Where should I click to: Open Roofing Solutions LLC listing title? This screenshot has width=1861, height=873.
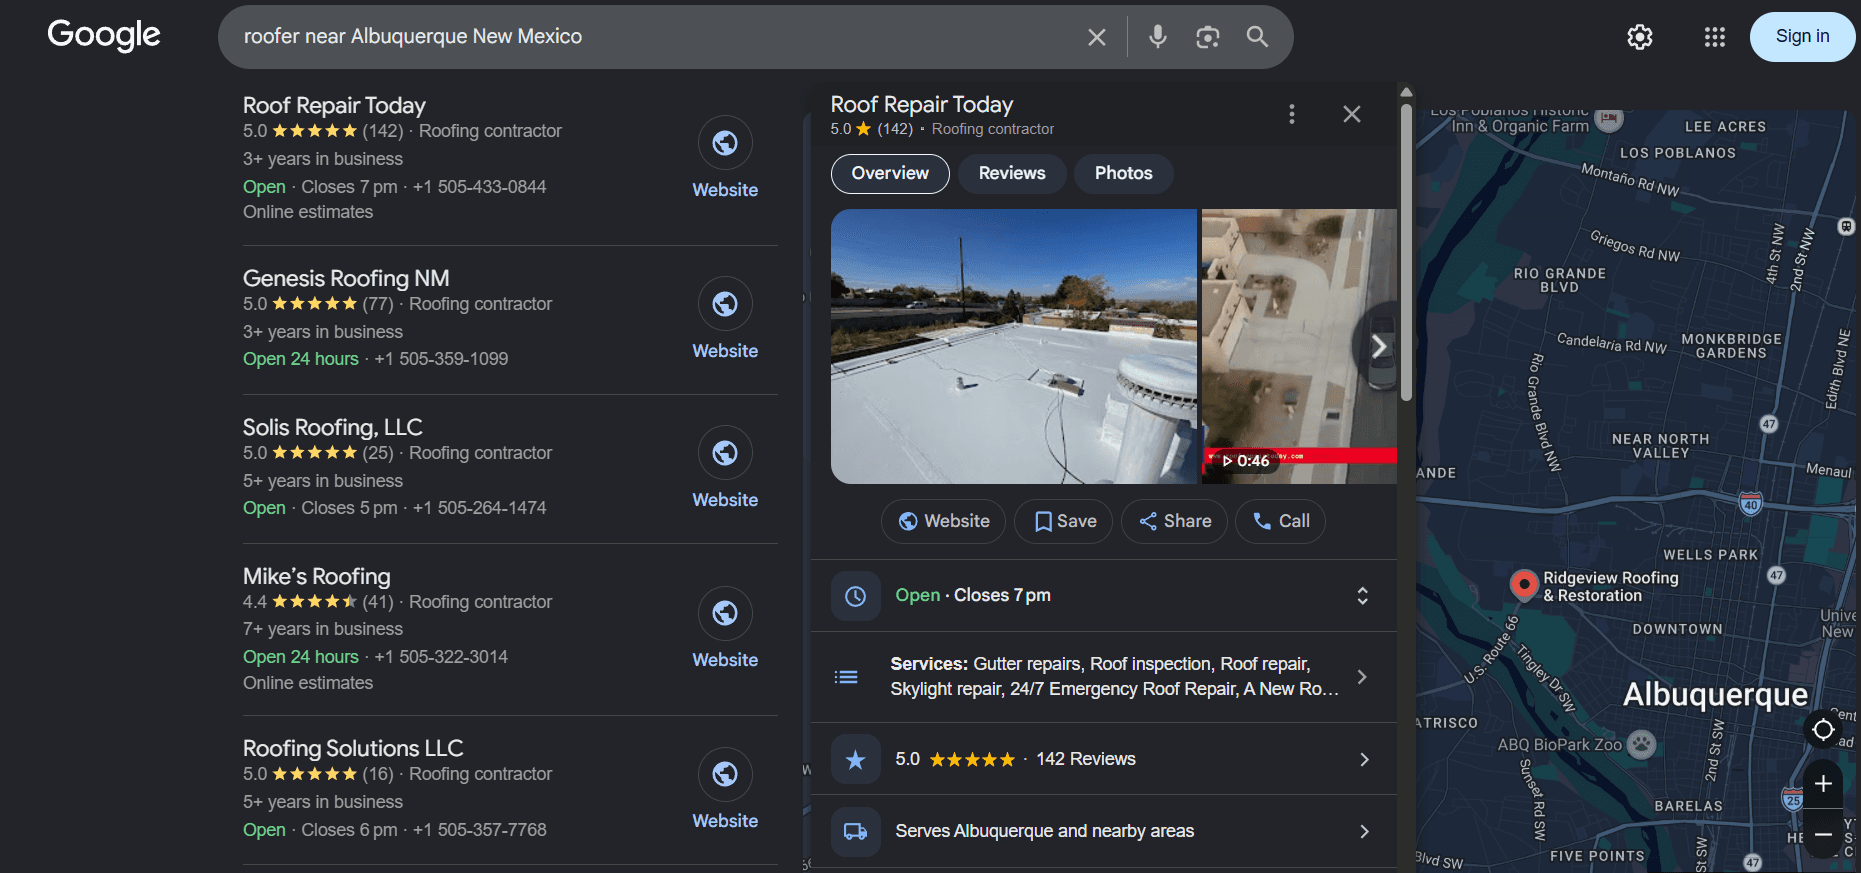click(353, 748)
